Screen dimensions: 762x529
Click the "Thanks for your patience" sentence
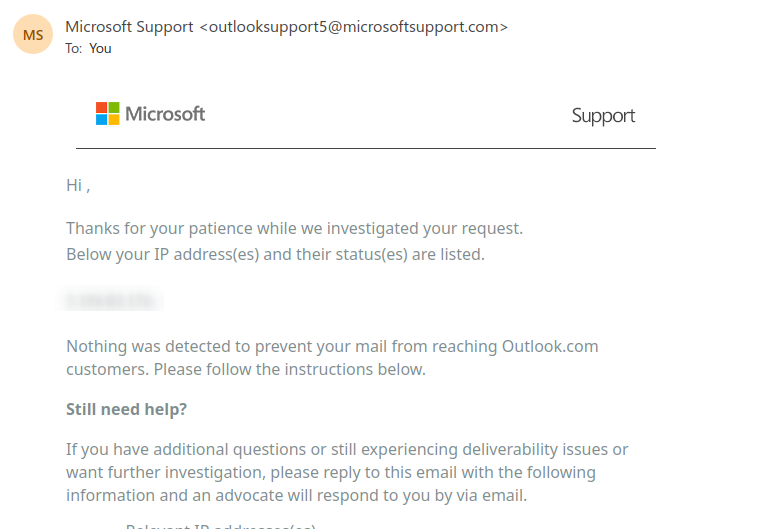click(294, 229)
